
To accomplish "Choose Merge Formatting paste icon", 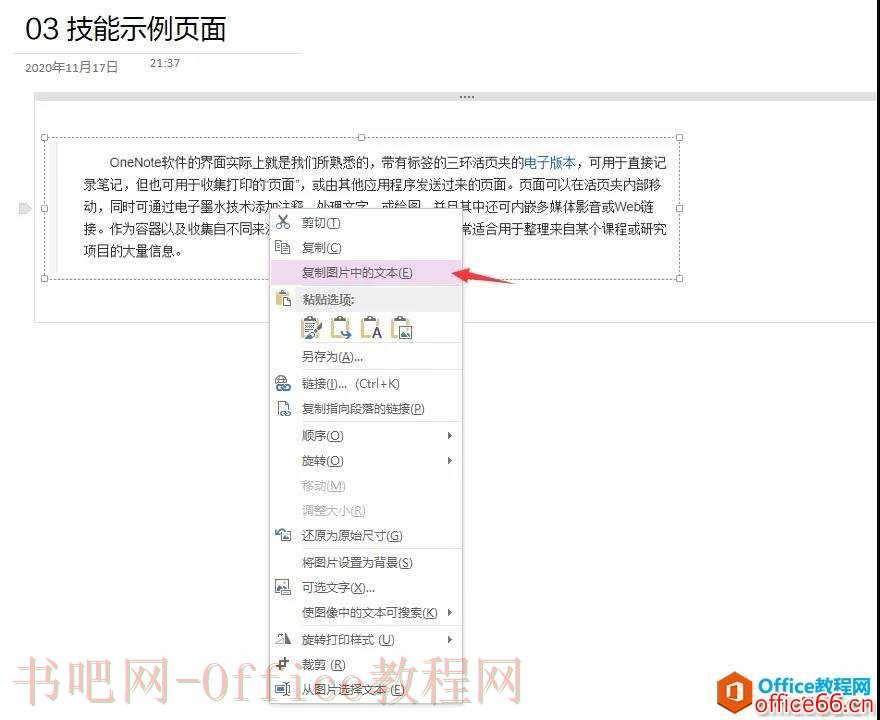I will point(342,328).
